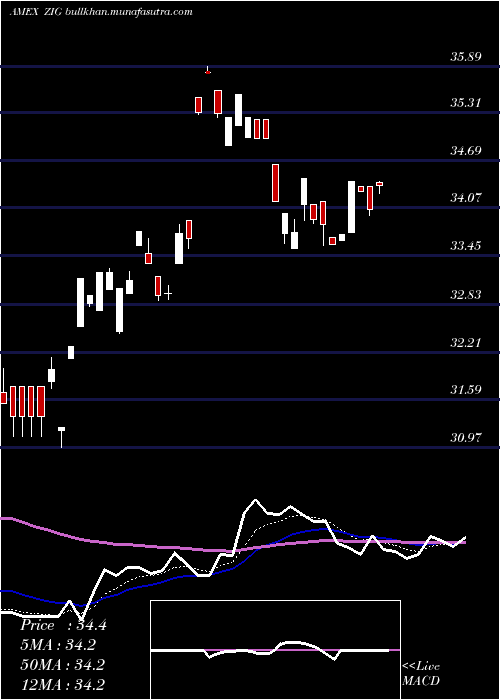Click the 32.83 price axis label
This screenshot has height=700, width=500.
coord(465,295)
